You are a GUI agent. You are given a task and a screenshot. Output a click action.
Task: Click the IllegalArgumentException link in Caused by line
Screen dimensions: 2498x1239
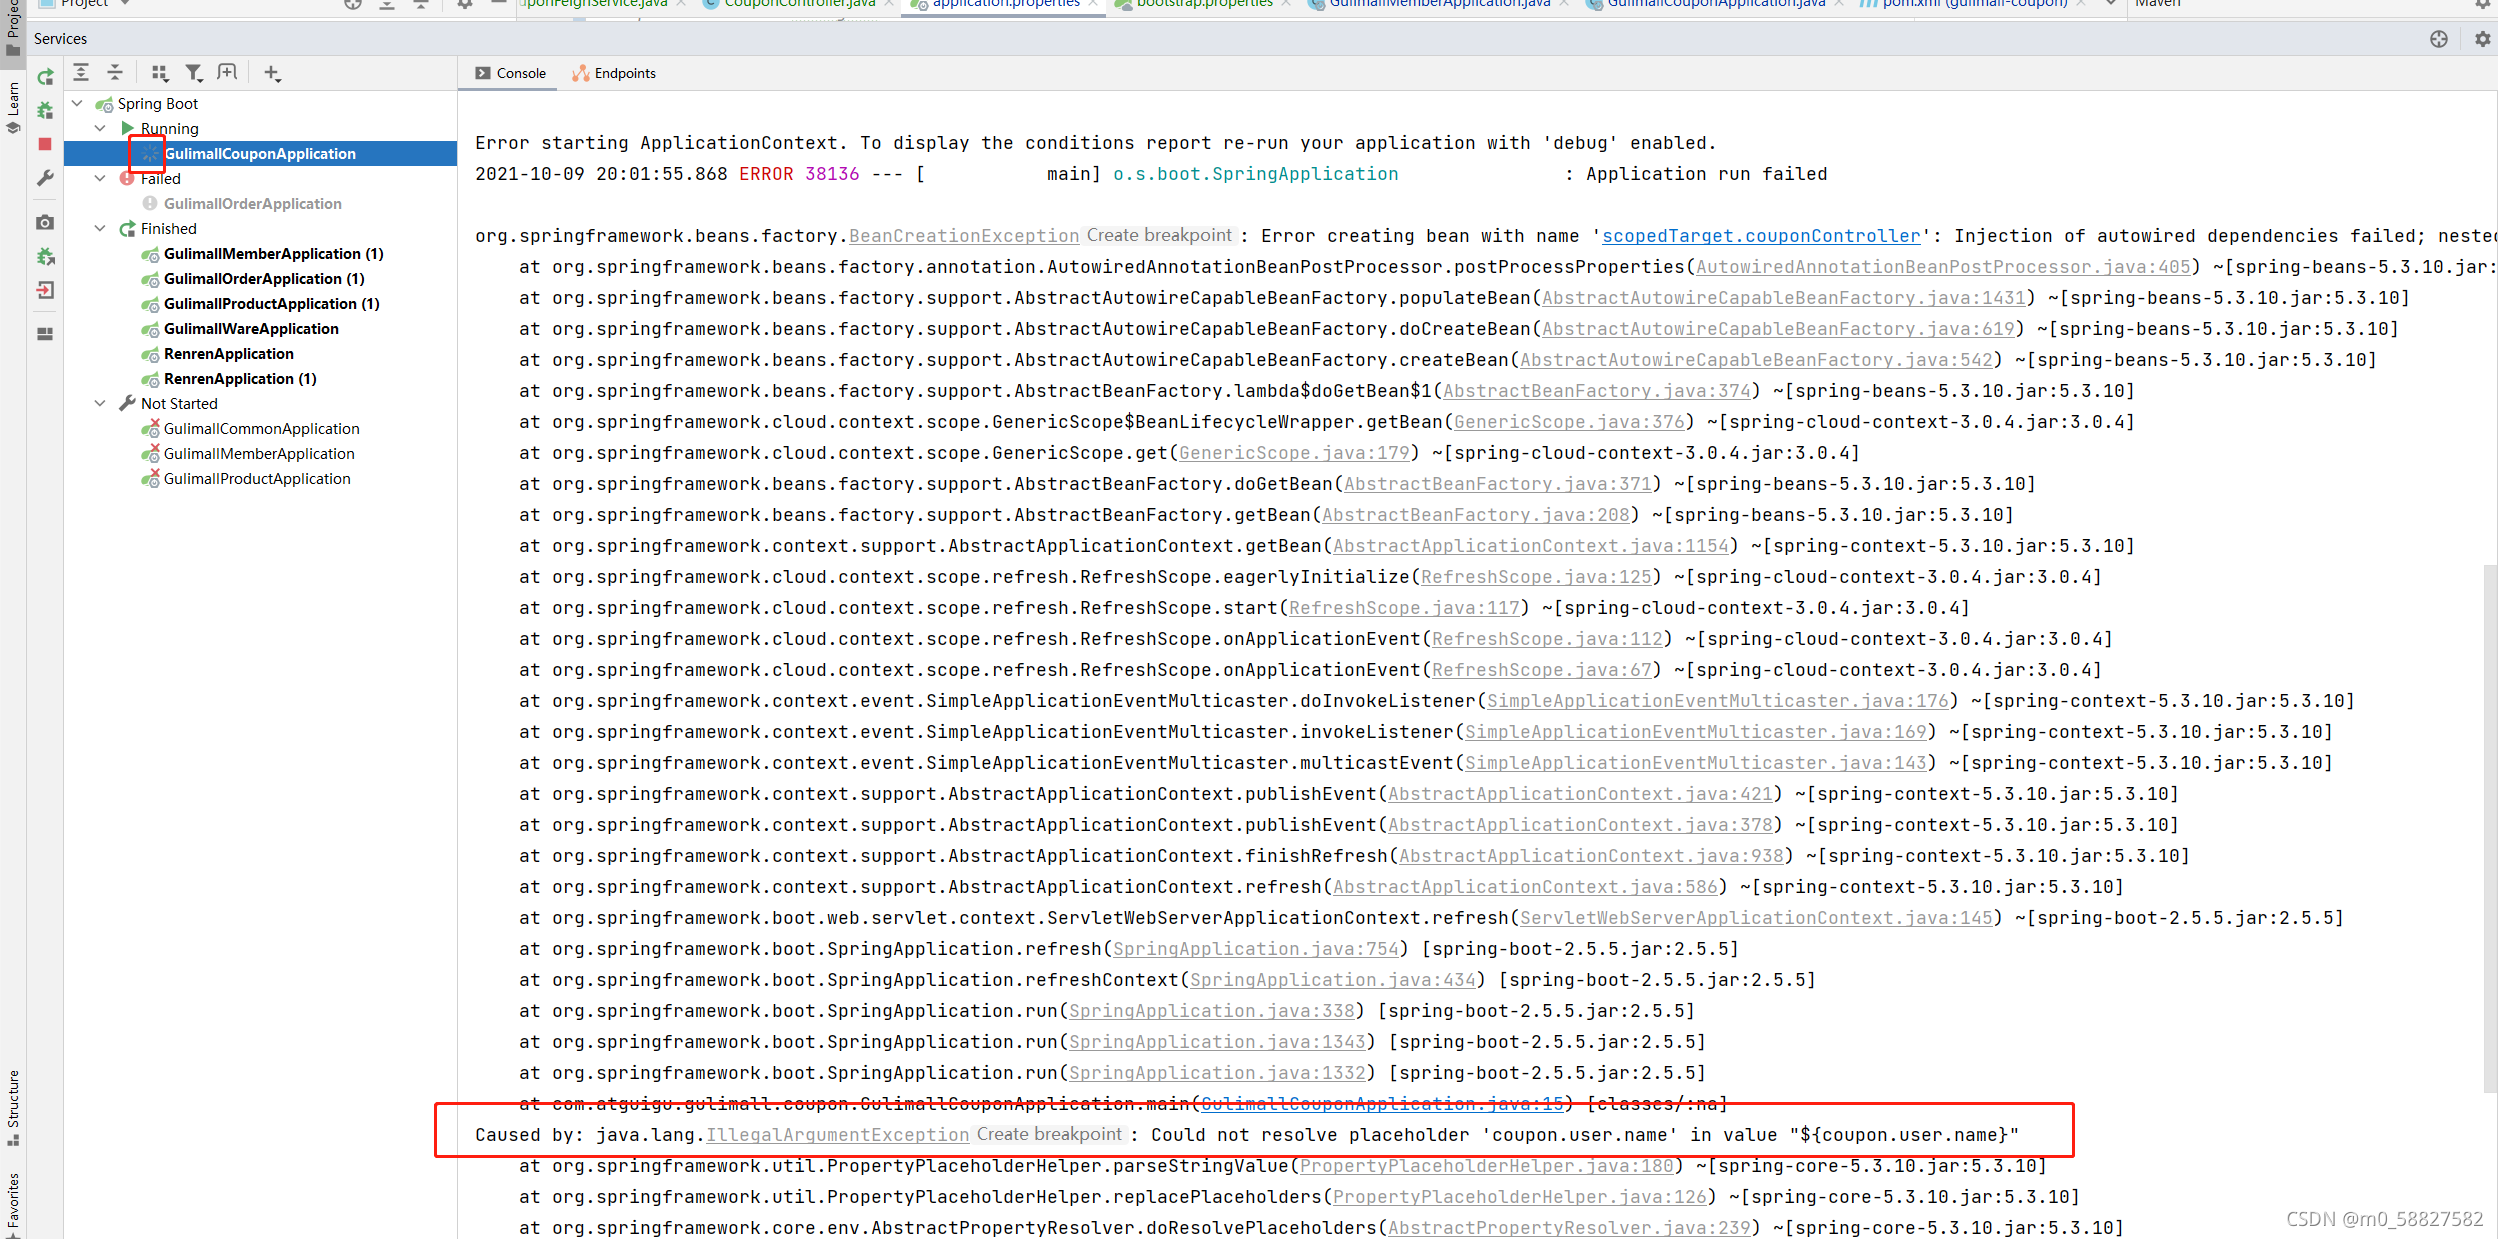pyautogui.click(x=837, y=1135)
